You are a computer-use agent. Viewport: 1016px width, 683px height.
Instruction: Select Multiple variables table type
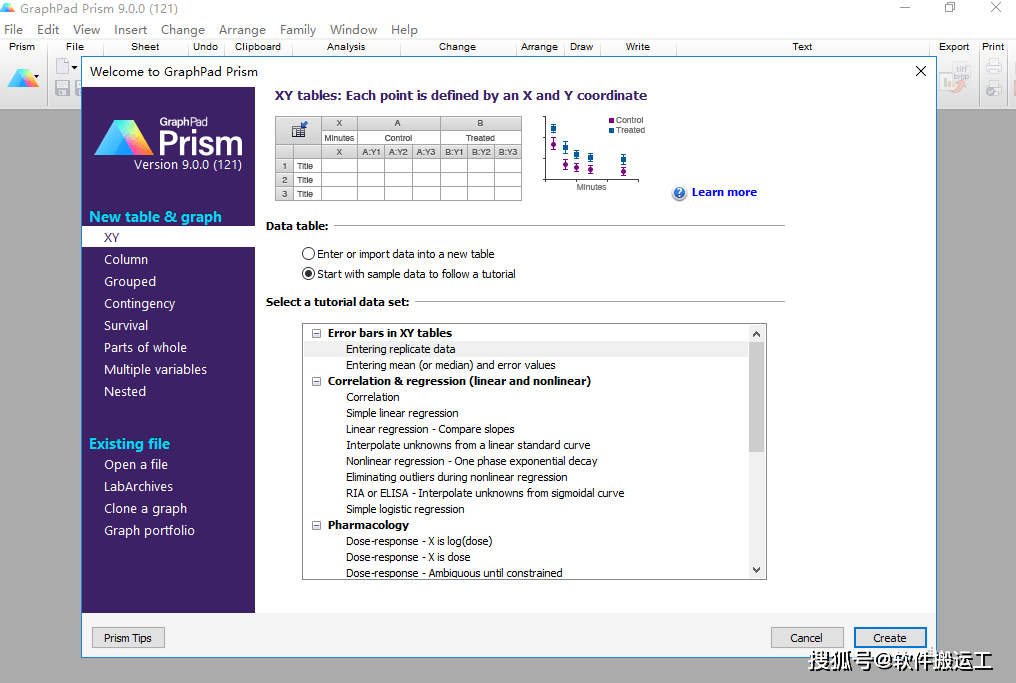[156, 369]
